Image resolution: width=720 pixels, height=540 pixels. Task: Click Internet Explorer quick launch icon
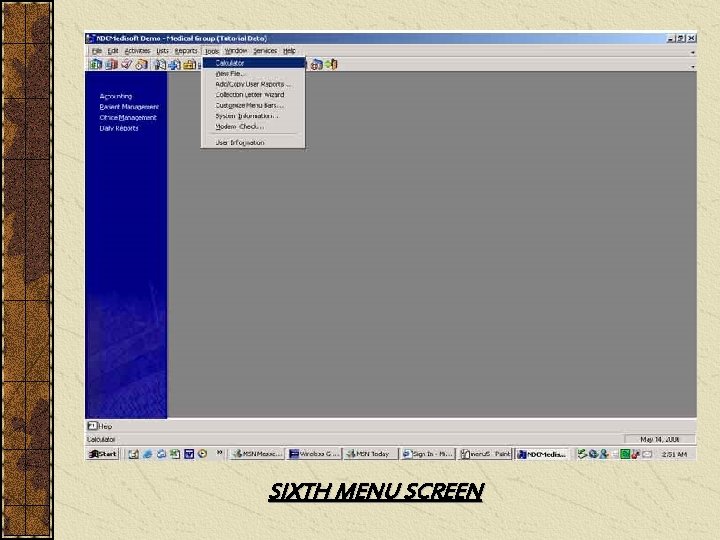coord(147,454)
